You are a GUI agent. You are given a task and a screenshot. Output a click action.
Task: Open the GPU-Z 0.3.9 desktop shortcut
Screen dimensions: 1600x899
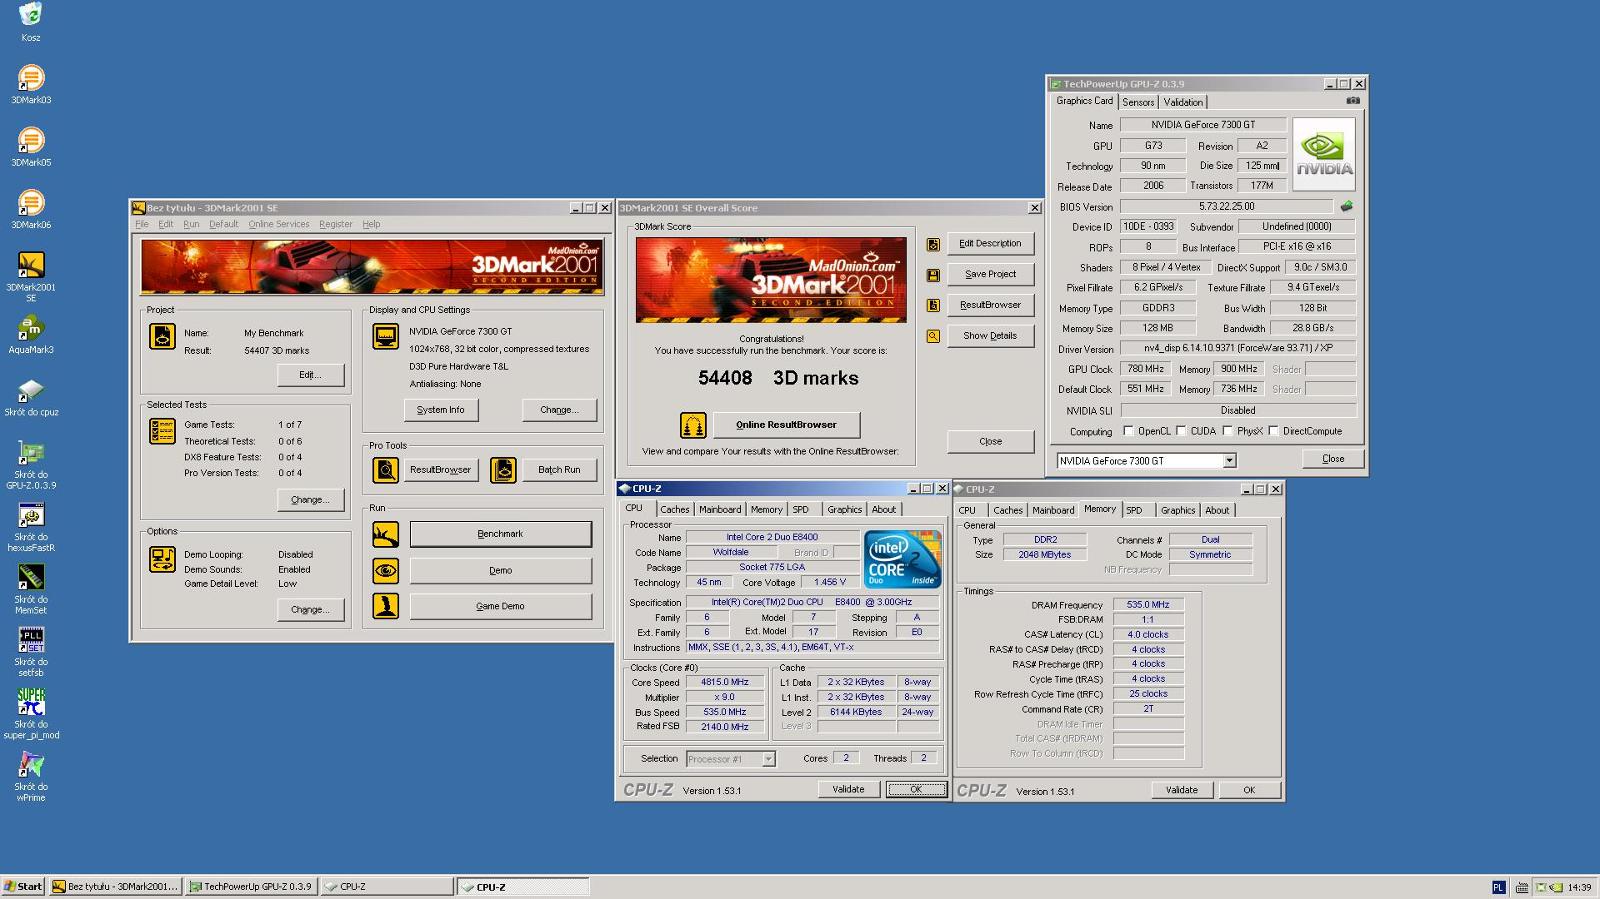click(x=31, y=453)
